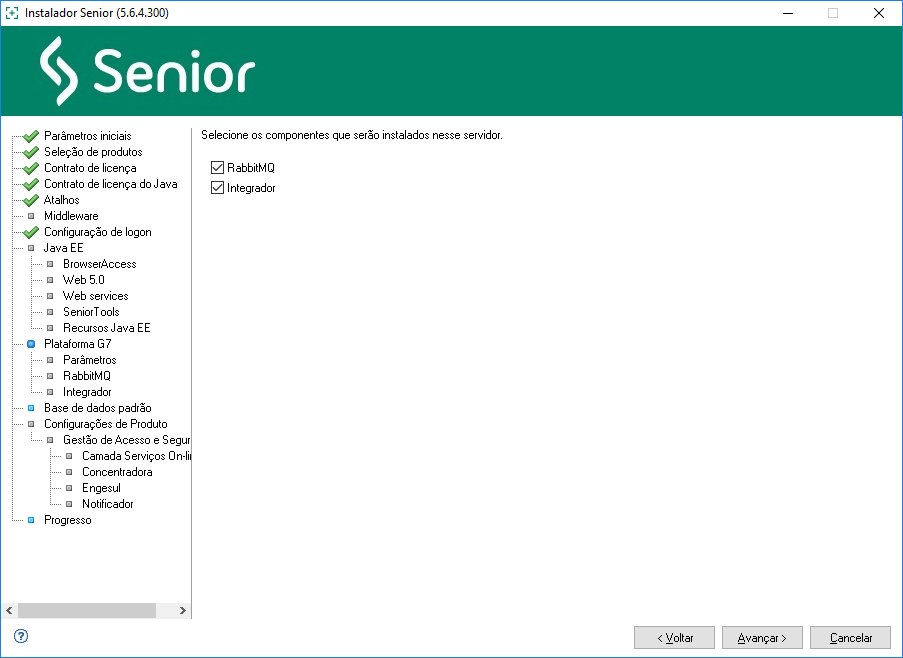Click the square icon beside SeniorTools
This screenshot has width=903, height=658.
tap(50, 312)
